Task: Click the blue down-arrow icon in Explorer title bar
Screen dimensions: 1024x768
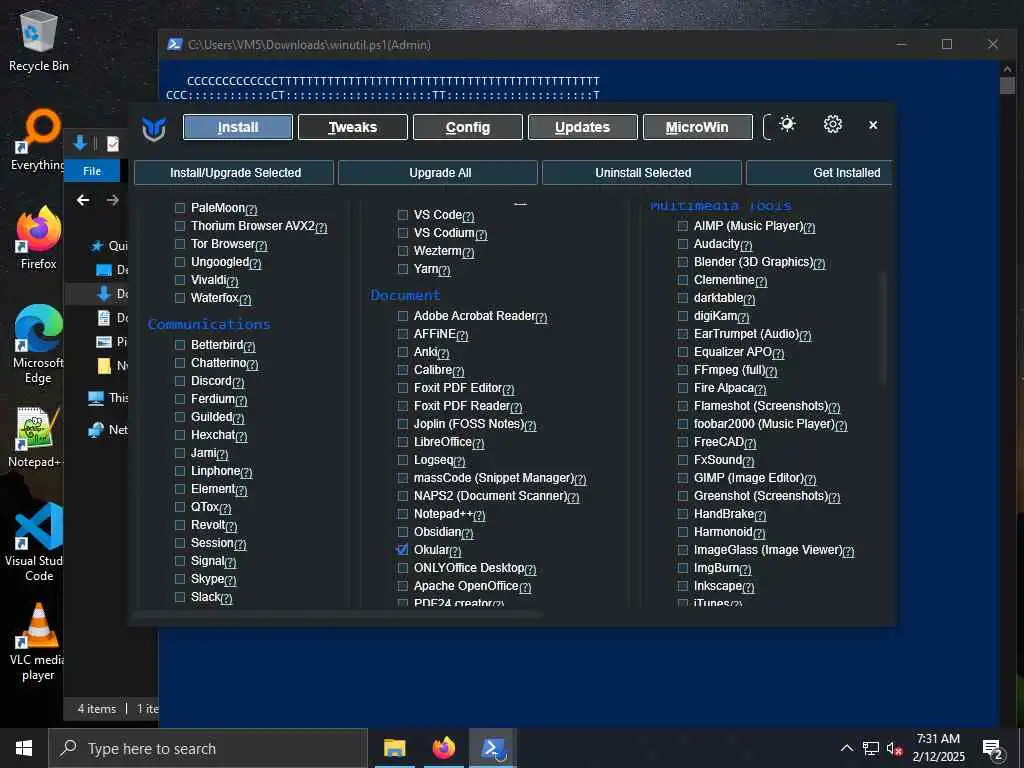Action: [x=80, y=143]
